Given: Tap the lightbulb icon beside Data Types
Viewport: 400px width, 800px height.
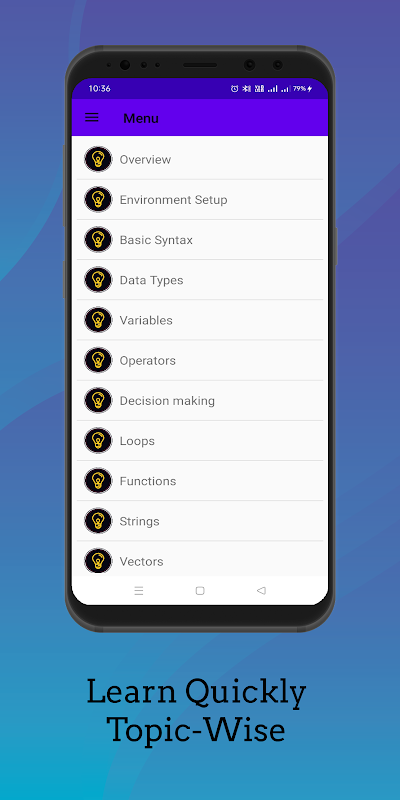Looking at the screenshot, I should [x=98, y=280].
